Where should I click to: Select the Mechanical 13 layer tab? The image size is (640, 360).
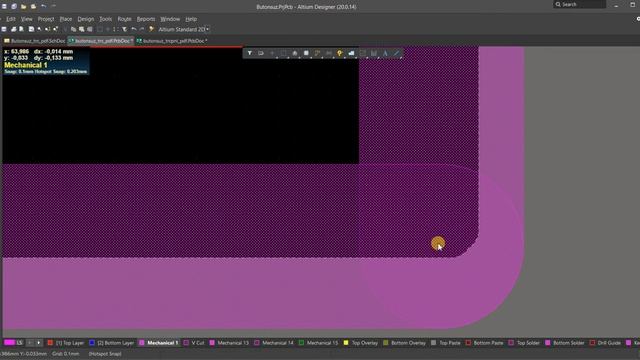229,343
